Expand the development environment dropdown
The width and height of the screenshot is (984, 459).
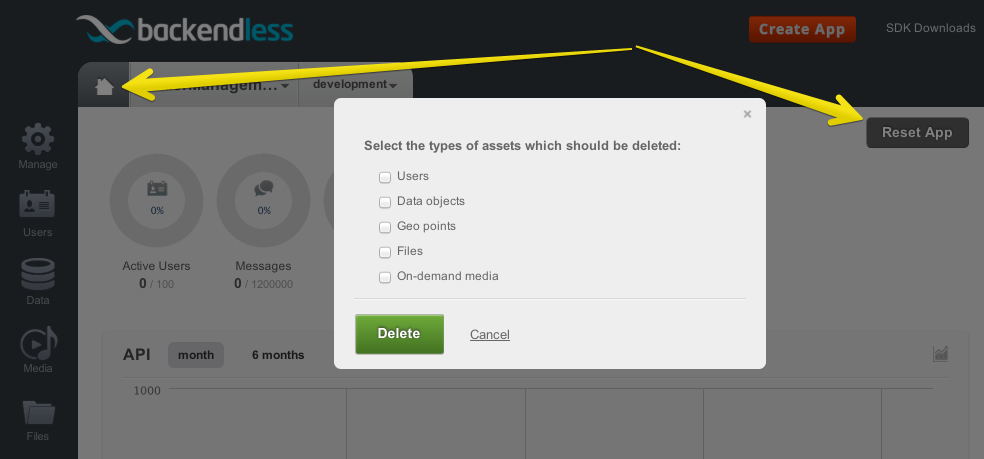pyautogui.click(x=355, y=84)
